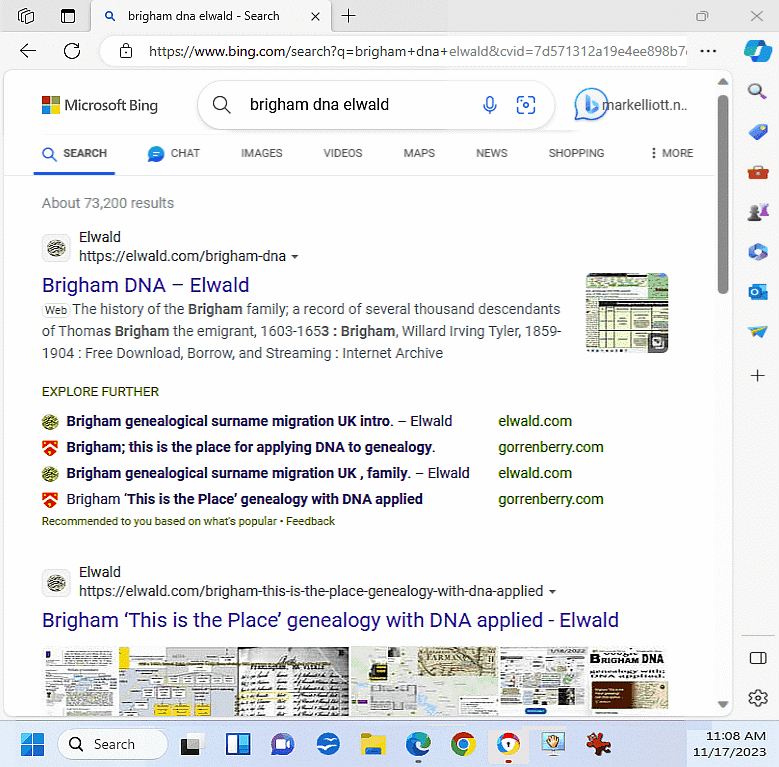Image resolution: width=779 pixels, height=767 pixels.
Task: Click elwald.com beside the UK intro link
Action: [535, 421]
